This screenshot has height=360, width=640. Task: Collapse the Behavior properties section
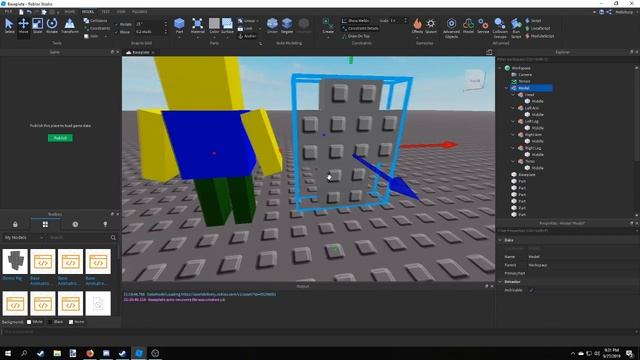tap(500, 282)
